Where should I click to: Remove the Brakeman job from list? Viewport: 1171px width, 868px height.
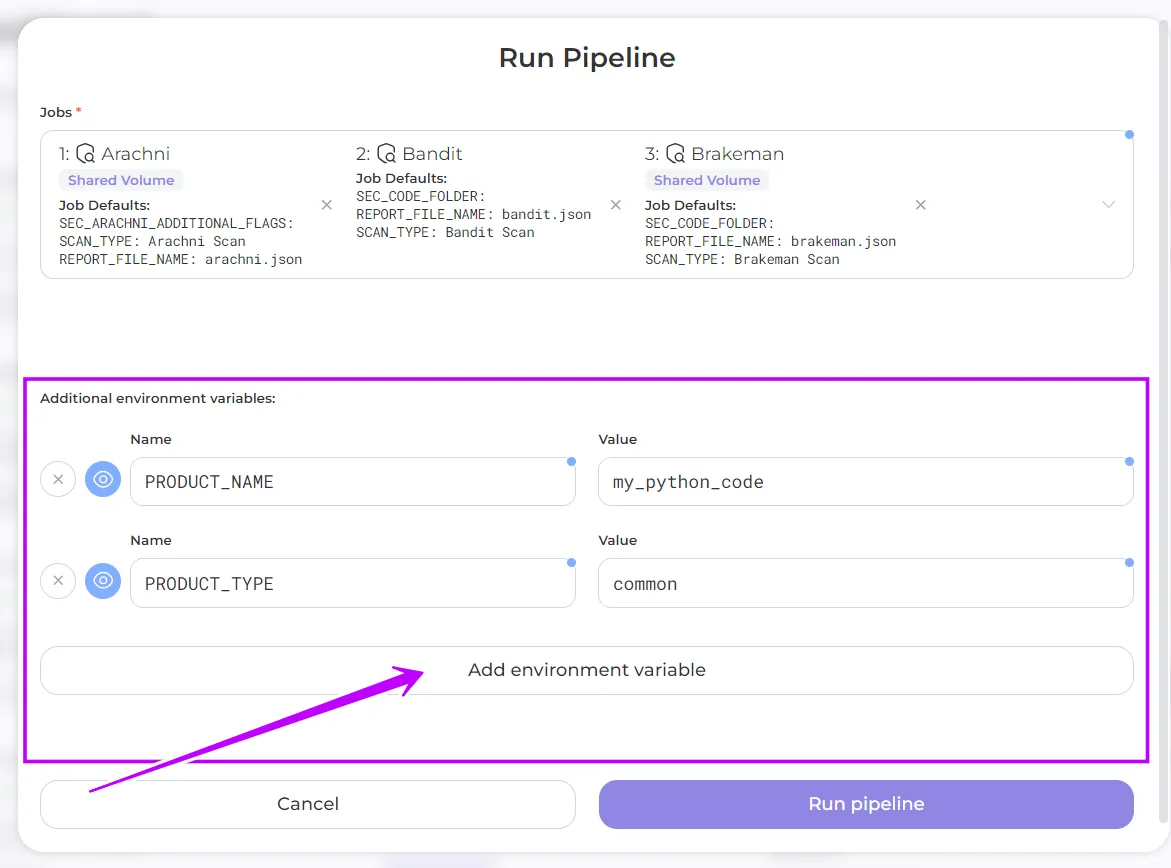click(921, 205)
